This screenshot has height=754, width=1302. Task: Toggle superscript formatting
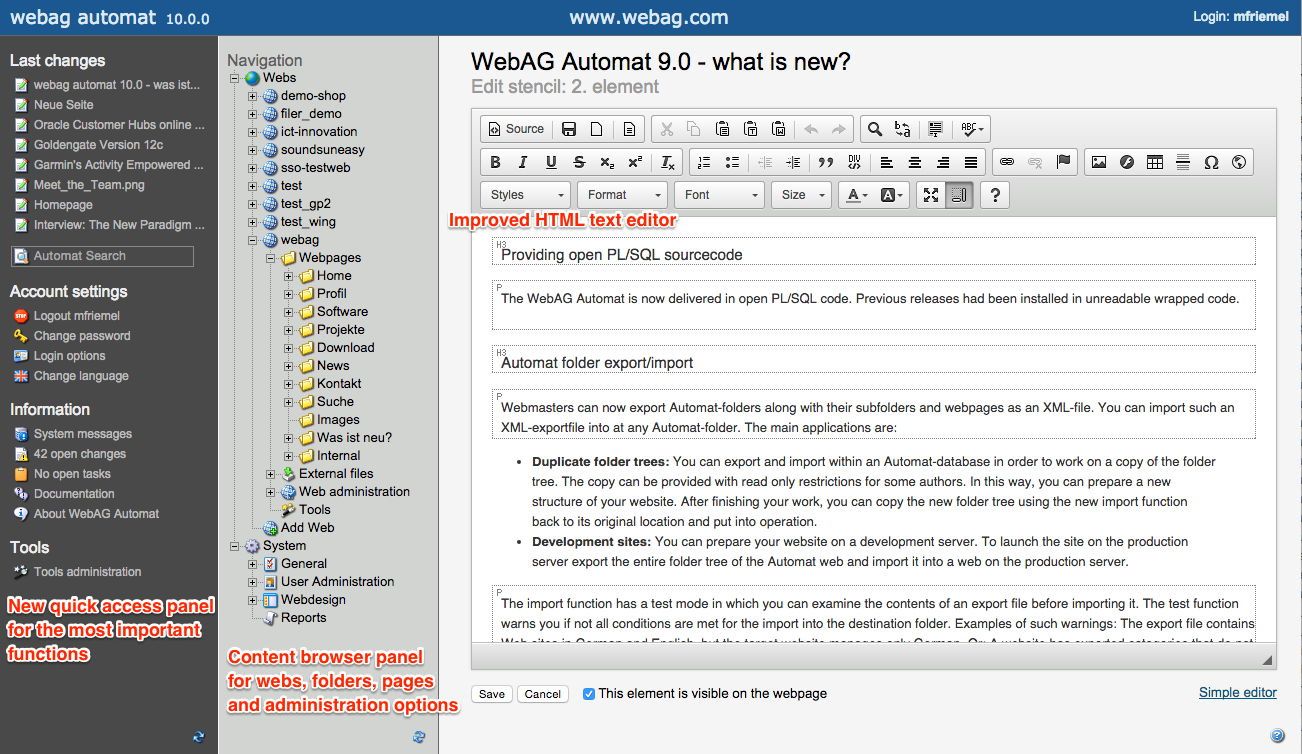click(635, 162)
